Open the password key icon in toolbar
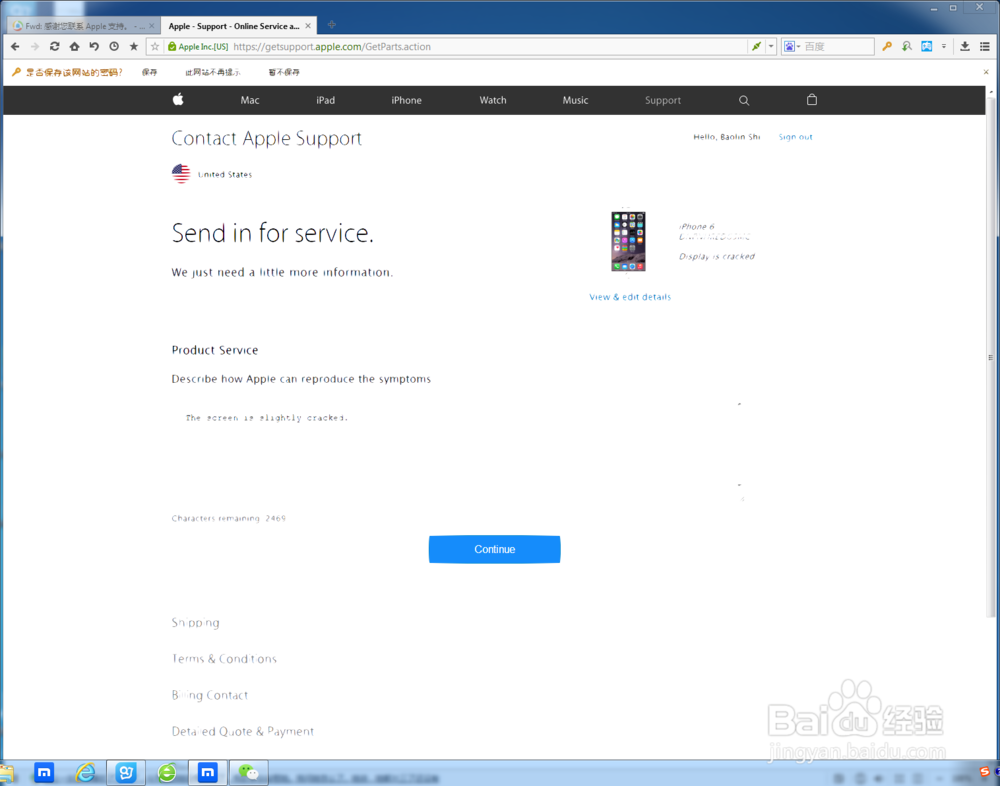The width and height of the screenshot is (1000, 786). tap(887, 47)
